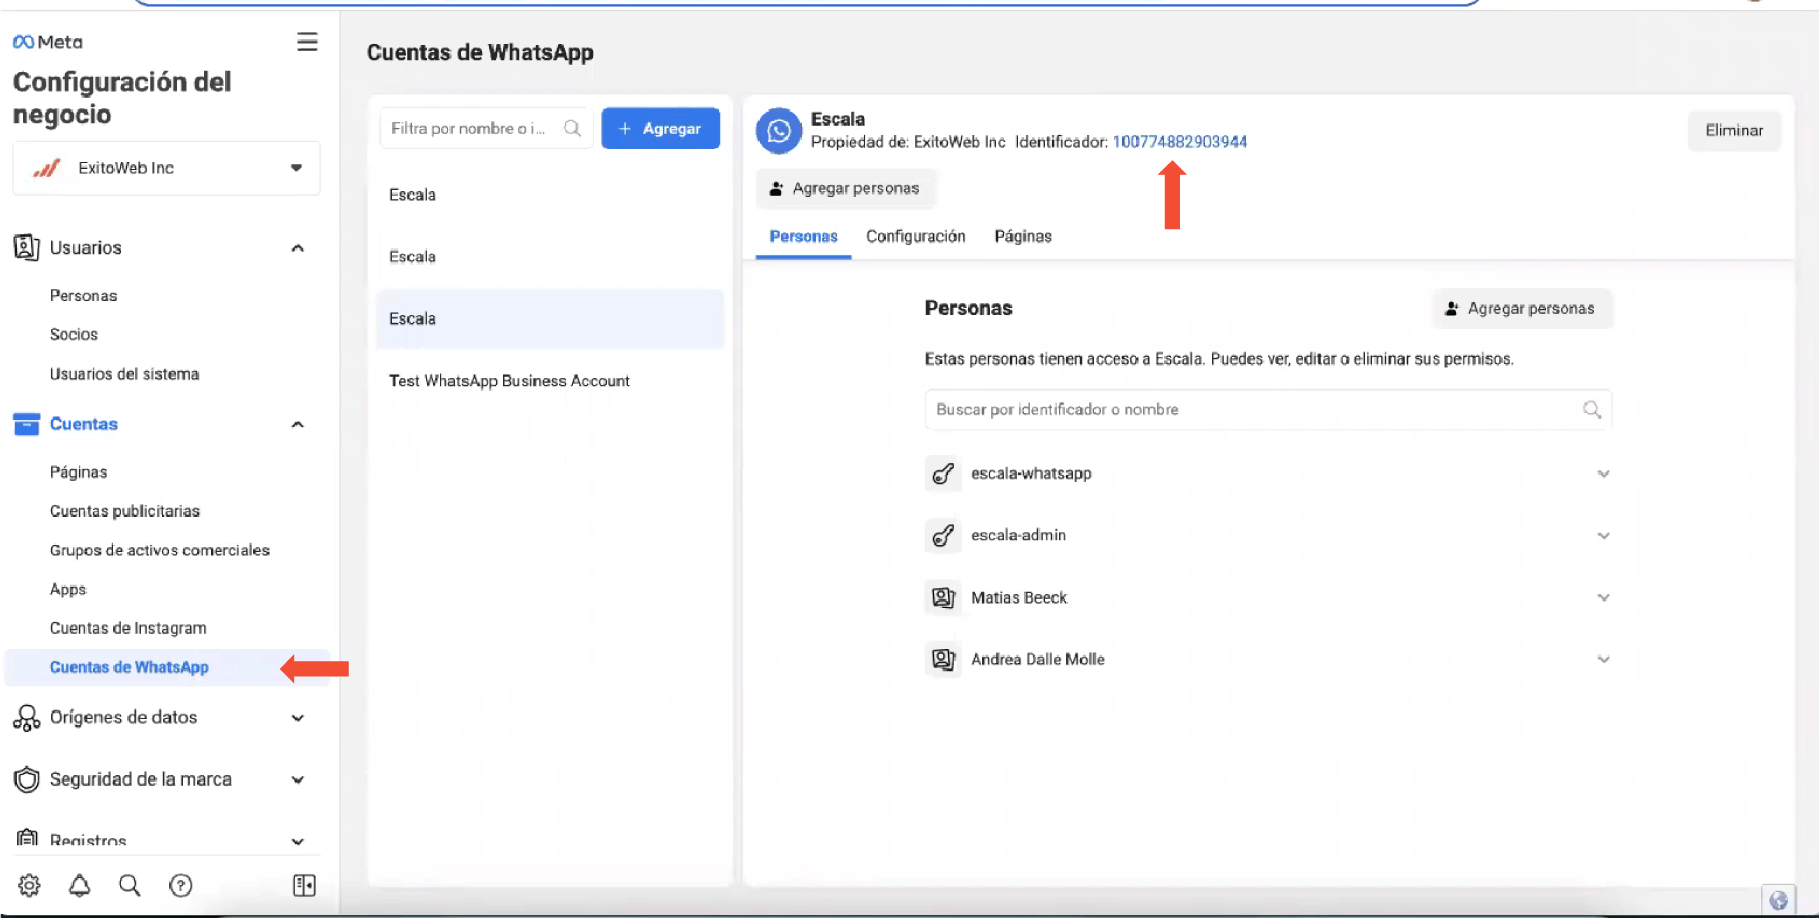This screenshot has height=918, width=1819.
Task: Click identifier link 100774882903944
Action: pyautogui.click(x=1180, y=142)
